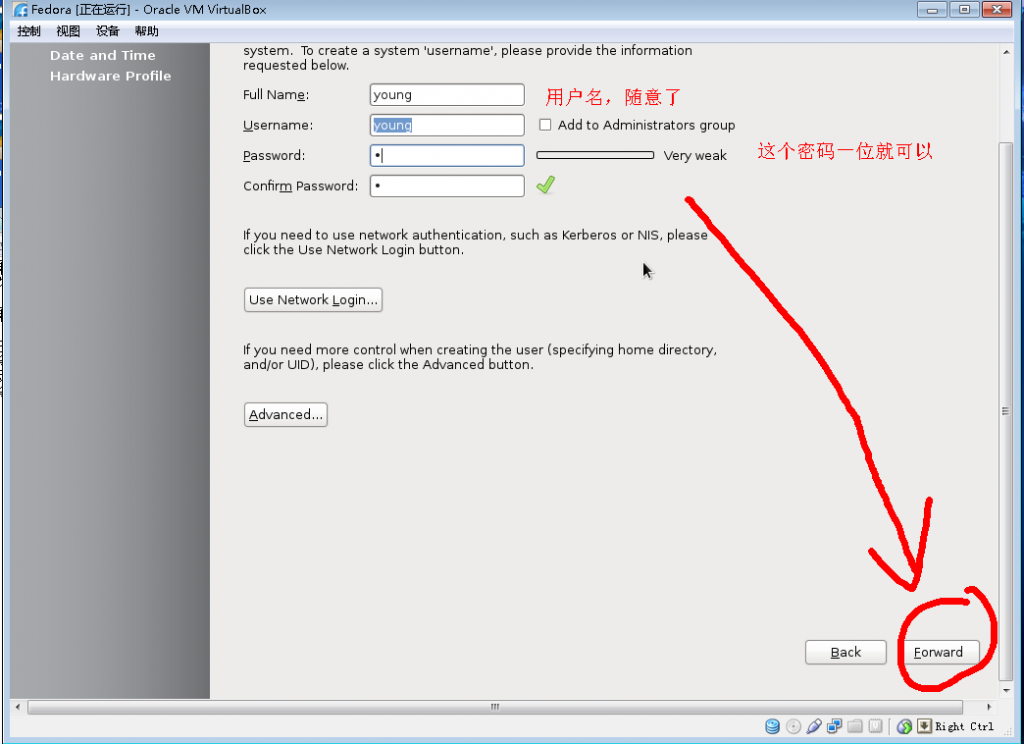Viewport: 1024px width, 744px height.
Task: Click the display status icon
Action: [874, 726]
